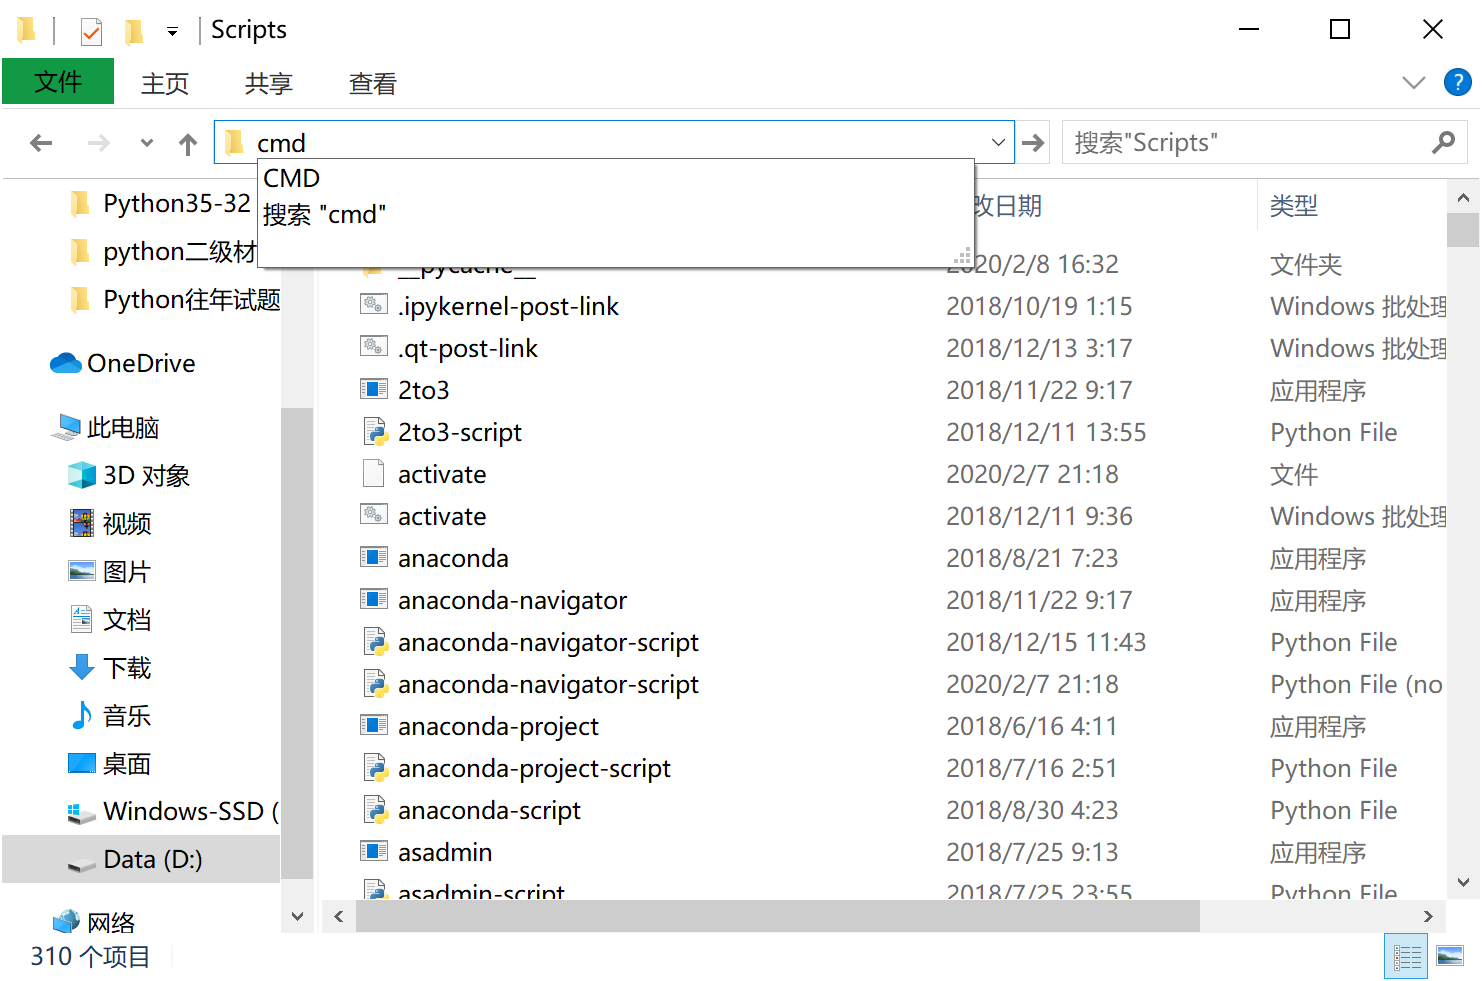Open the 文件 menu
Screen dimensions: 1482x981
pos(57,81)
